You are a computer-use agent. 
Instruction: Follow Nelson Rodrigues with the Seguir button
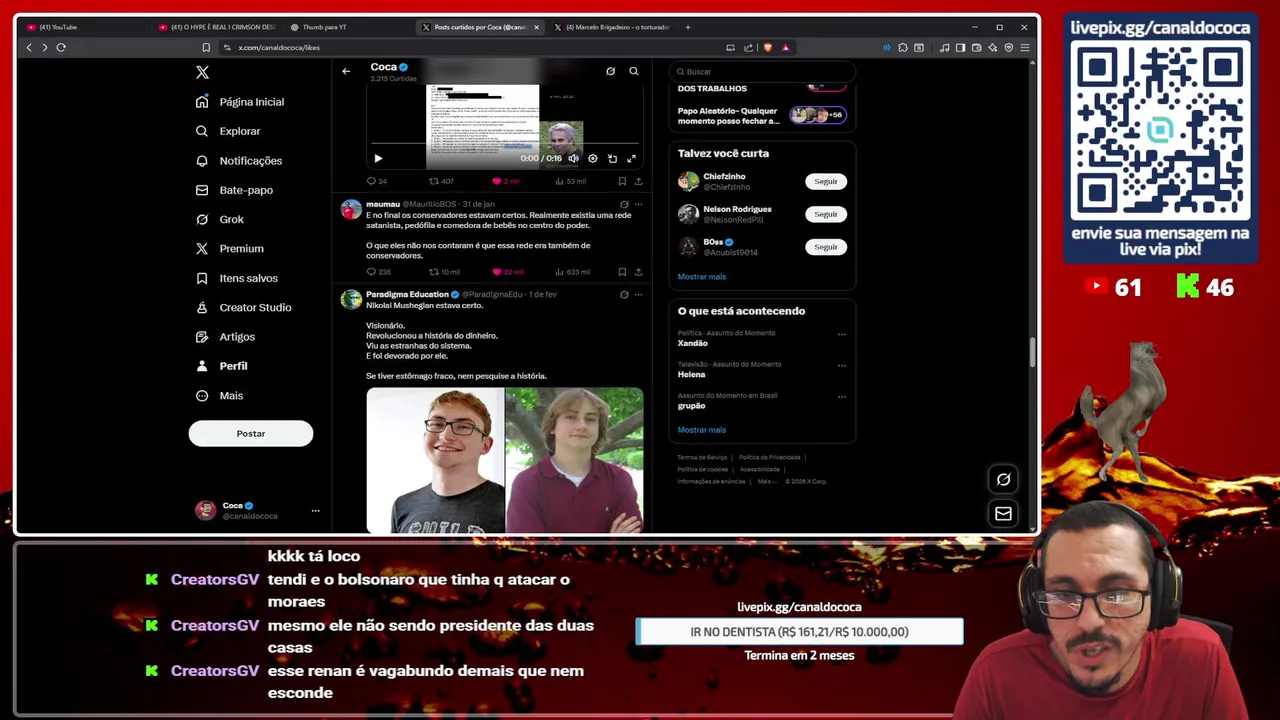pyautogui.click(x=826, y=214)
